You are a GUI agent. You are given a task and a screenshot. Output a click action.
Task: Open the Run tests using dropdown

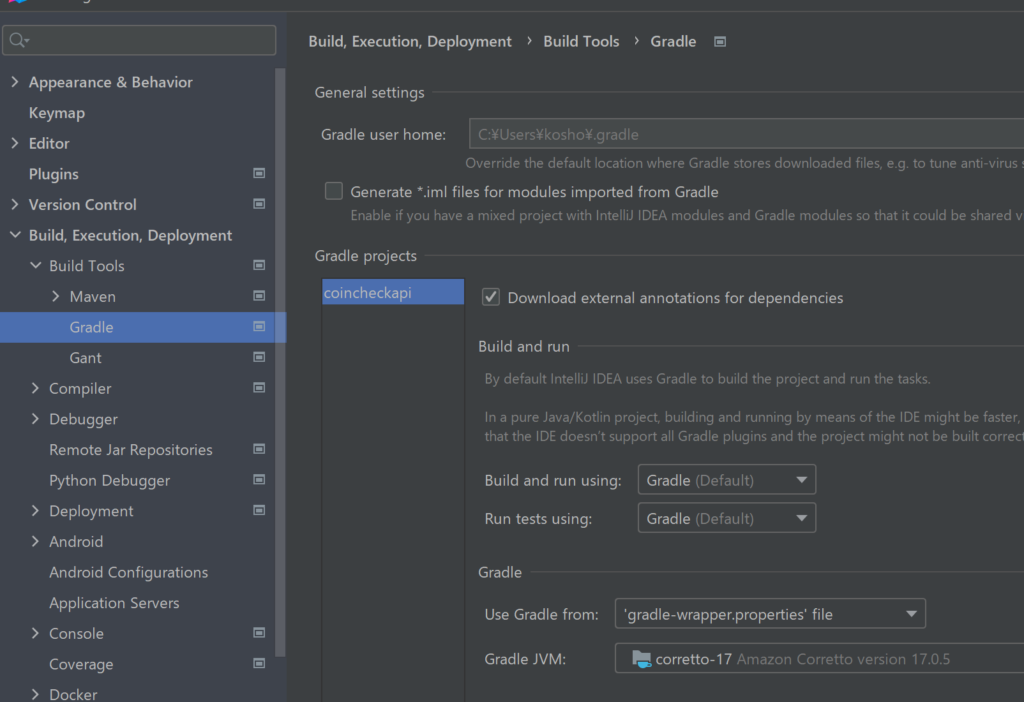(726, 519)
